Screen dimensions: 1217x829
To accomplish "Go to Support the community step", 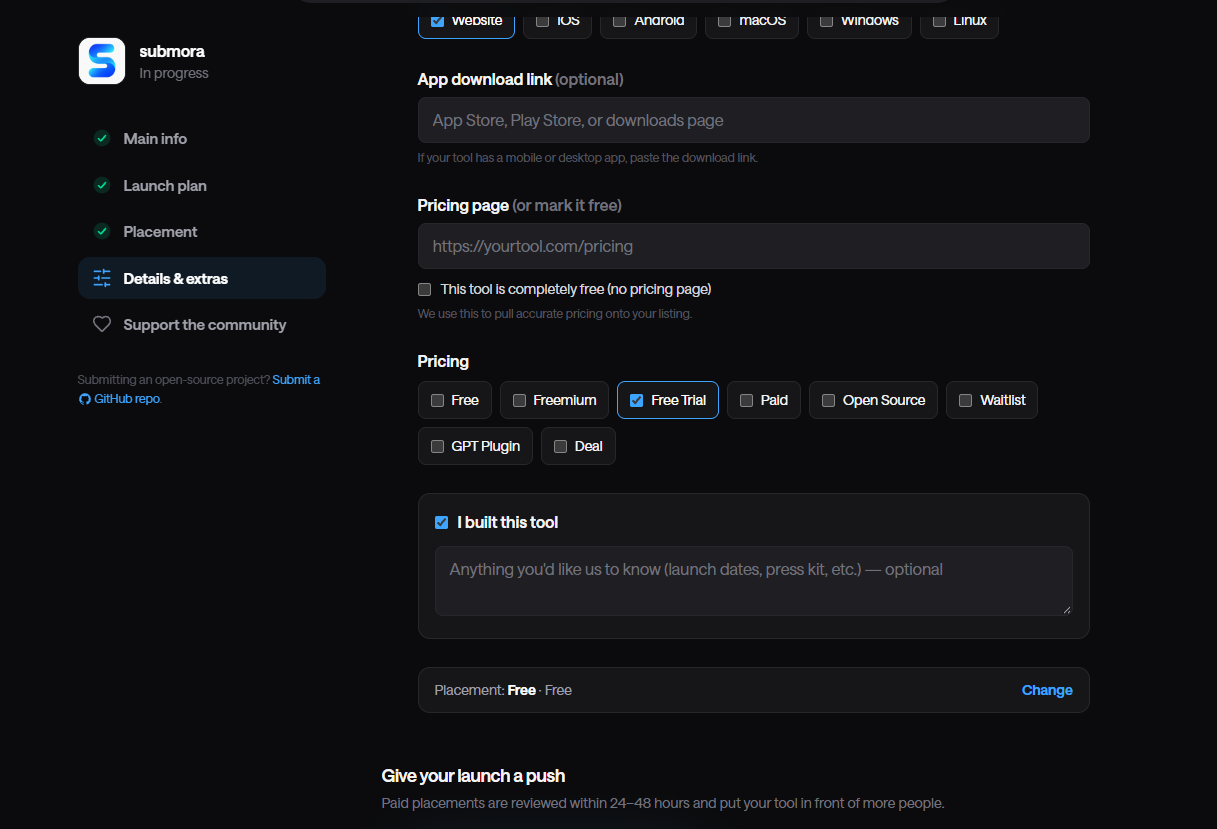I will point(202,324).
